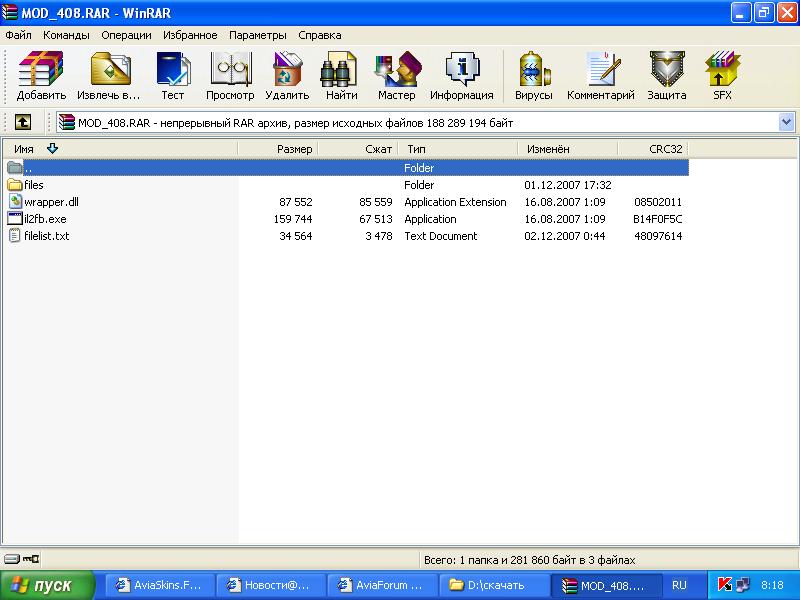Click the taskbar clock showing 8:18
Screen dimensions: 800x600
click(x=772, y=585)
